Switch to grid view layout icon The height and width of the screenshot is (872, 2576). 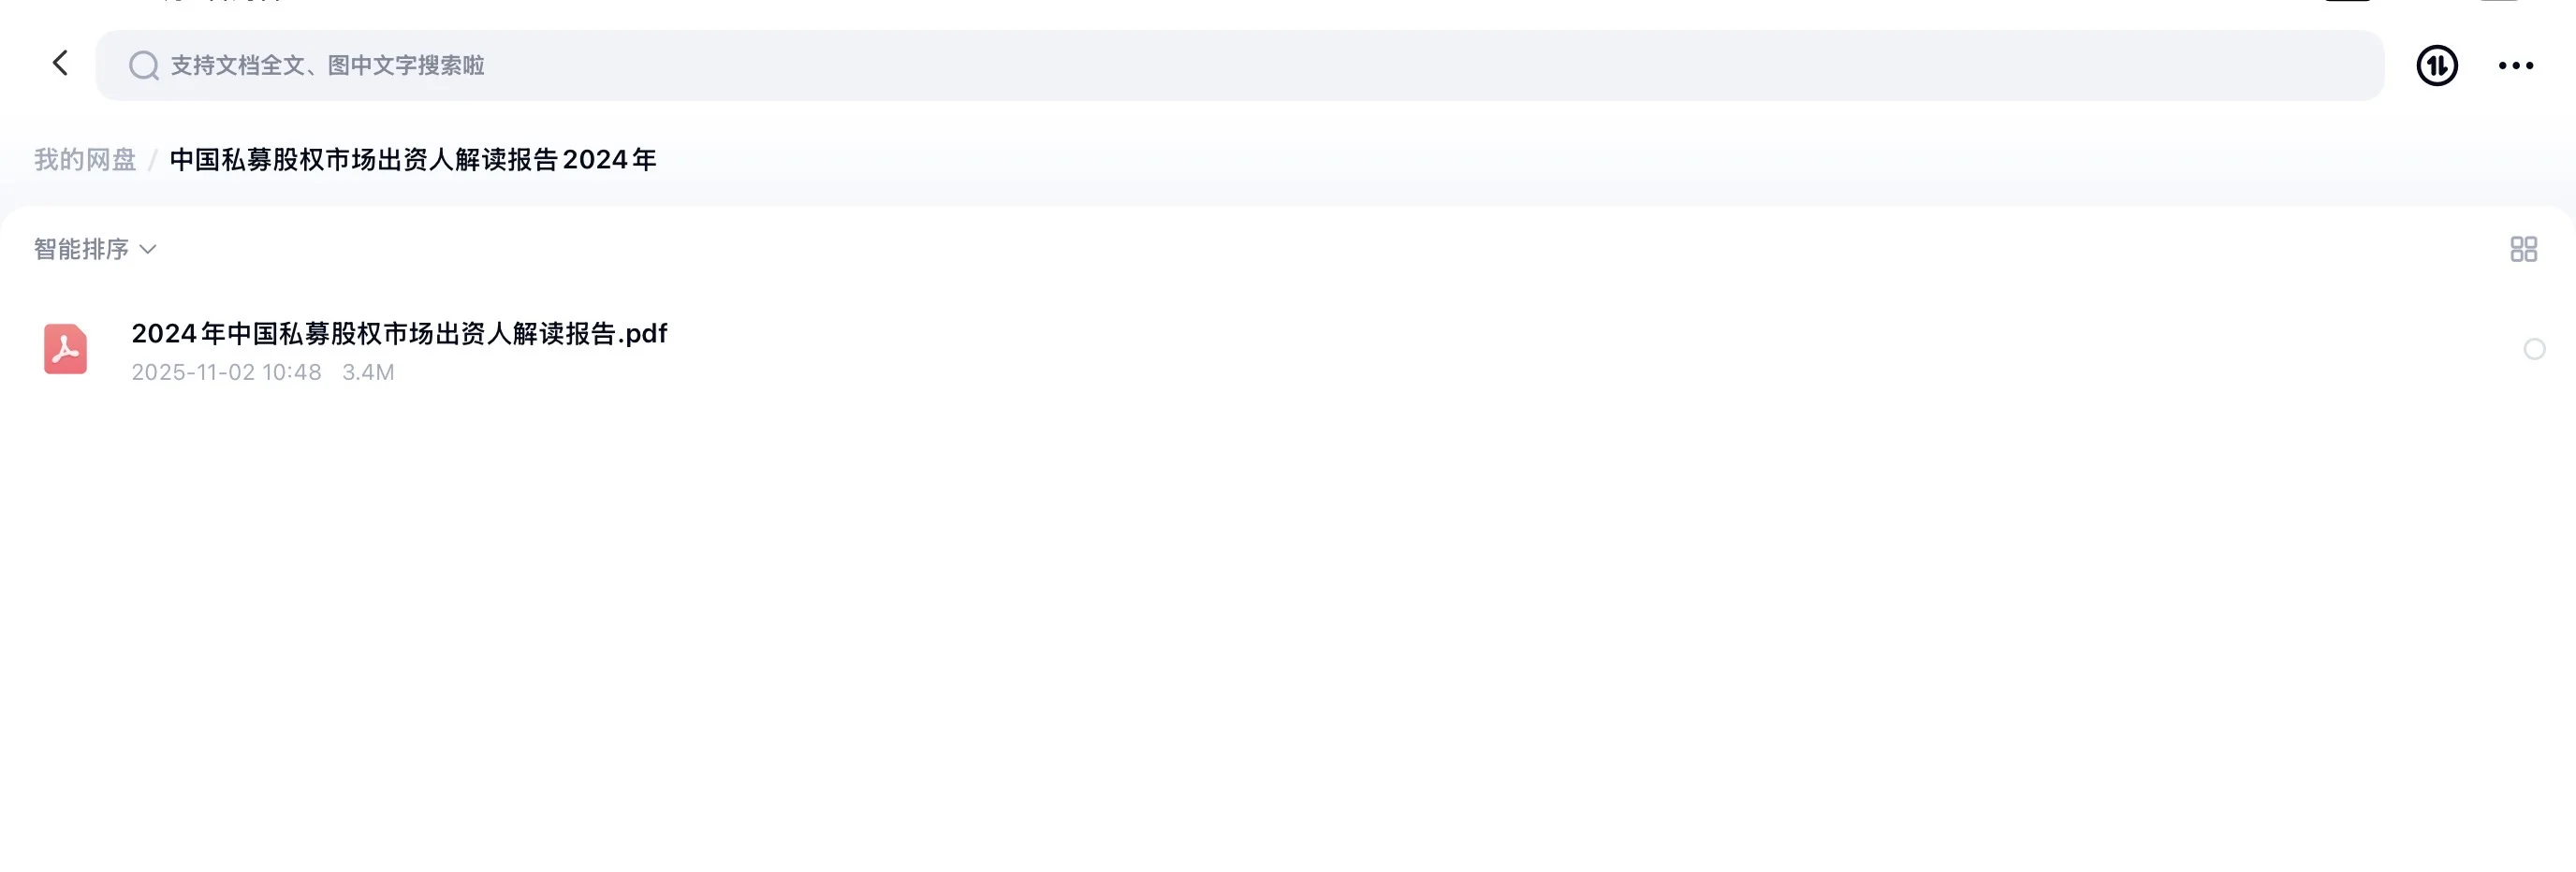tap(2523, 249)
